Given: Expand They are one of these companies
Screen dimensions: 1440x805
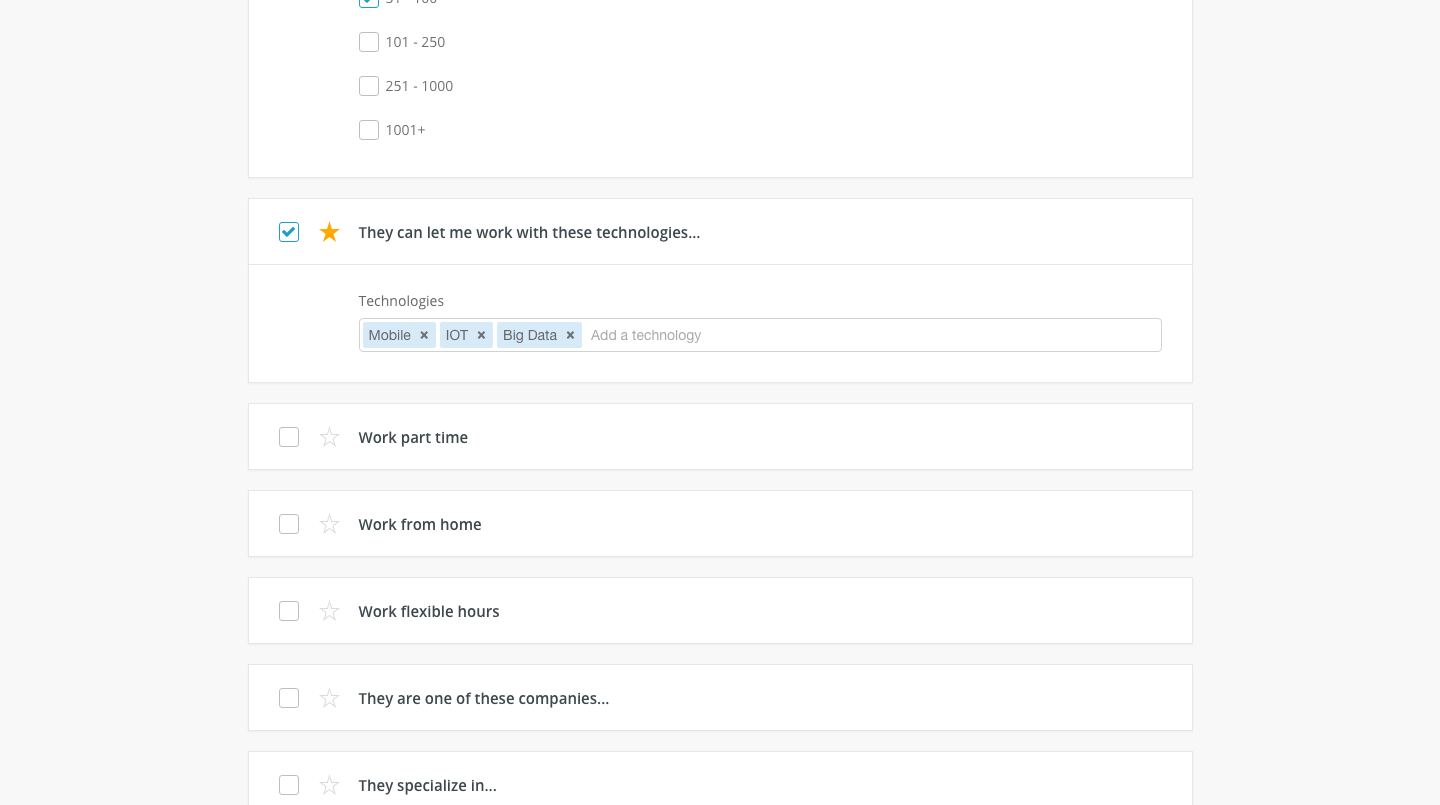Looking at the screenshot, I should (484, 698).
